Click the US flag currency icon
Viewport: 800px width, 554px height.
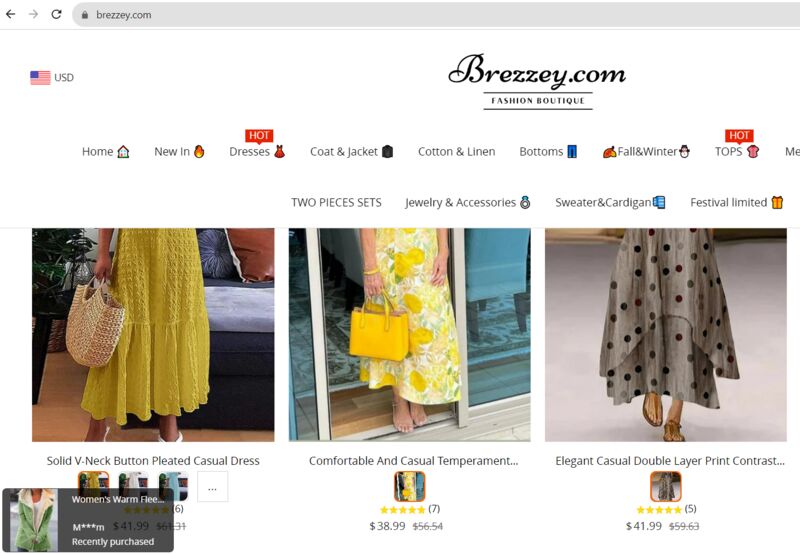pyautogui.click(x=40, y=78)
